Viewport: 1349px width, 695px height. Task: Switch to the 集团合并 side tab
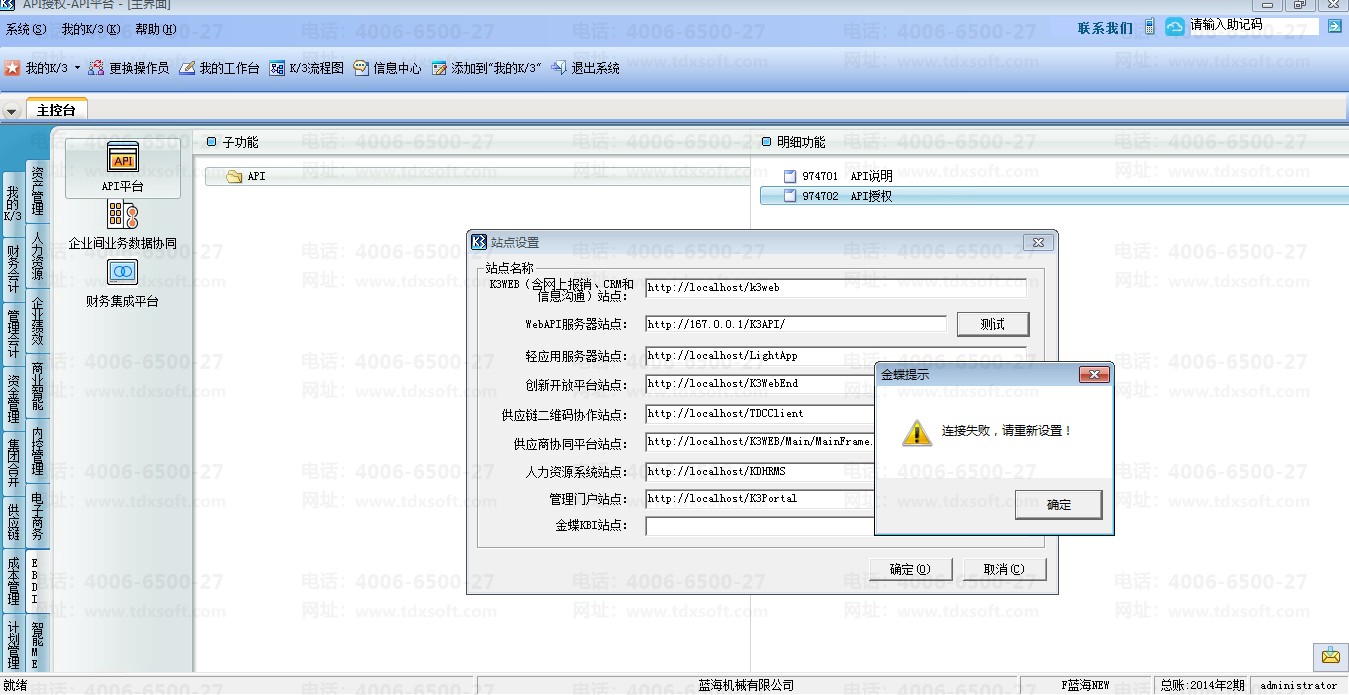tap(12, 463)
